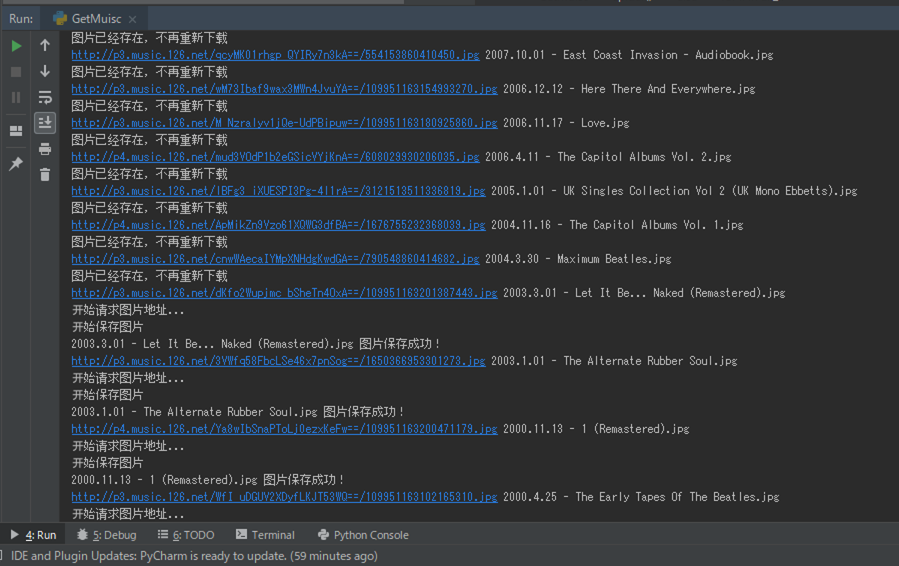The width and height of the screenshot is (899, 566).
Task: Open Here There And Everywhere image link
Action: (x=284, y=89)
